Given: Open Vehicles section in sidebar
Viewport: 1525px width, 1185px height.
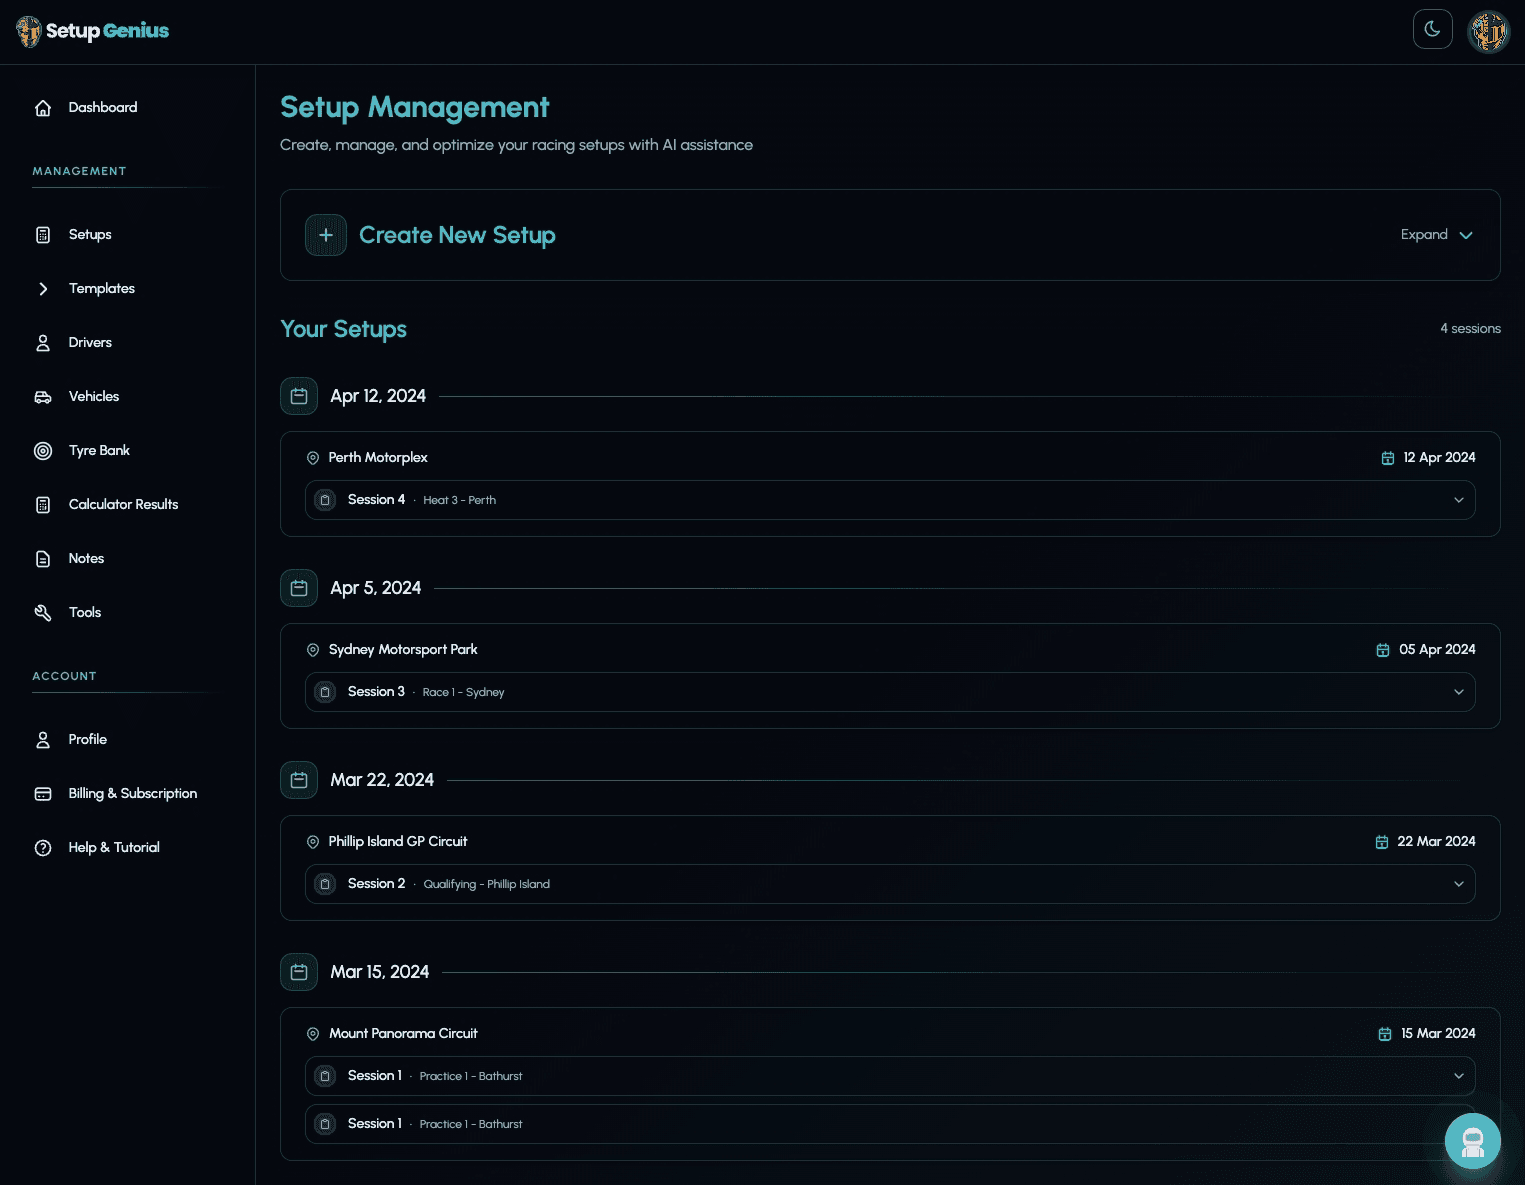Looking at the screenshot, I should [x=128, y=397].
